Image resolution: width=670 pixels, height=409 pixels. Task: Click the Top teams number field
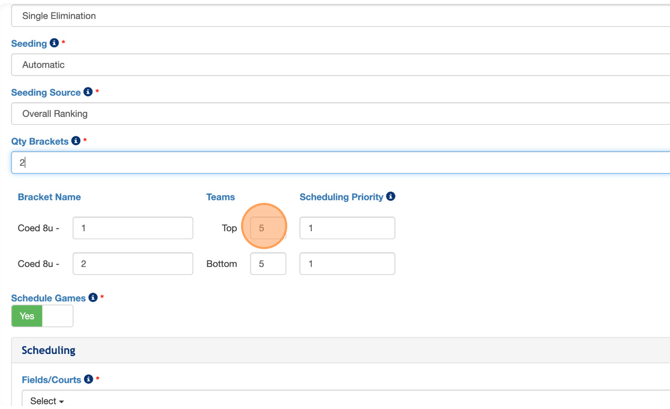[267, 228]
